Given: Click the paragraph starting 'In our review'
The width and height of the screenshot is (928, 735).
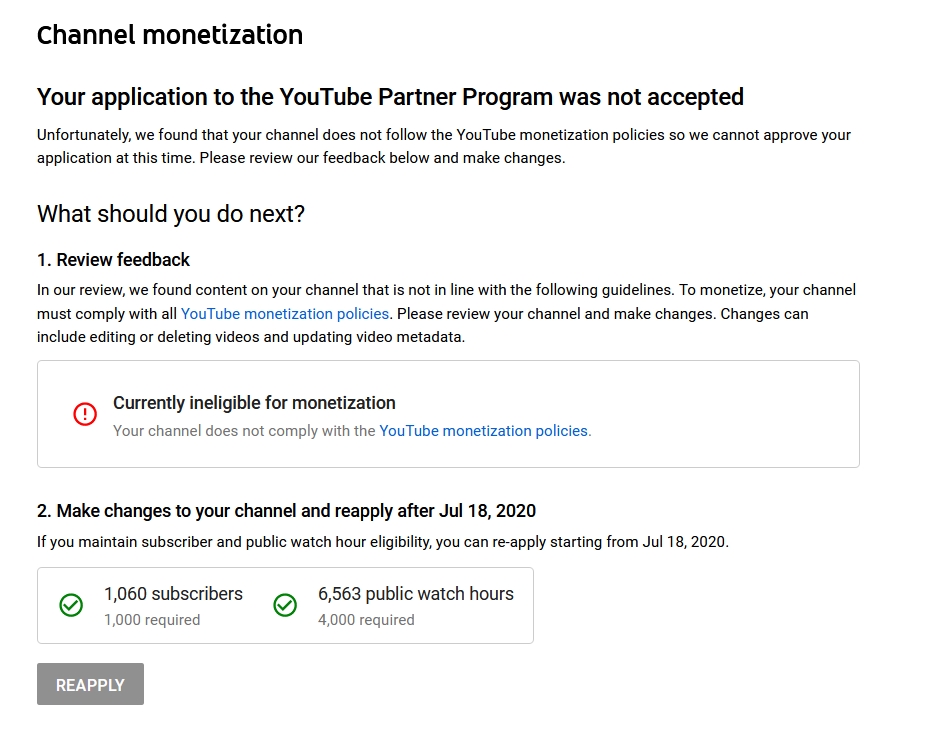Looking at the screenshot, I should [446, 314].
